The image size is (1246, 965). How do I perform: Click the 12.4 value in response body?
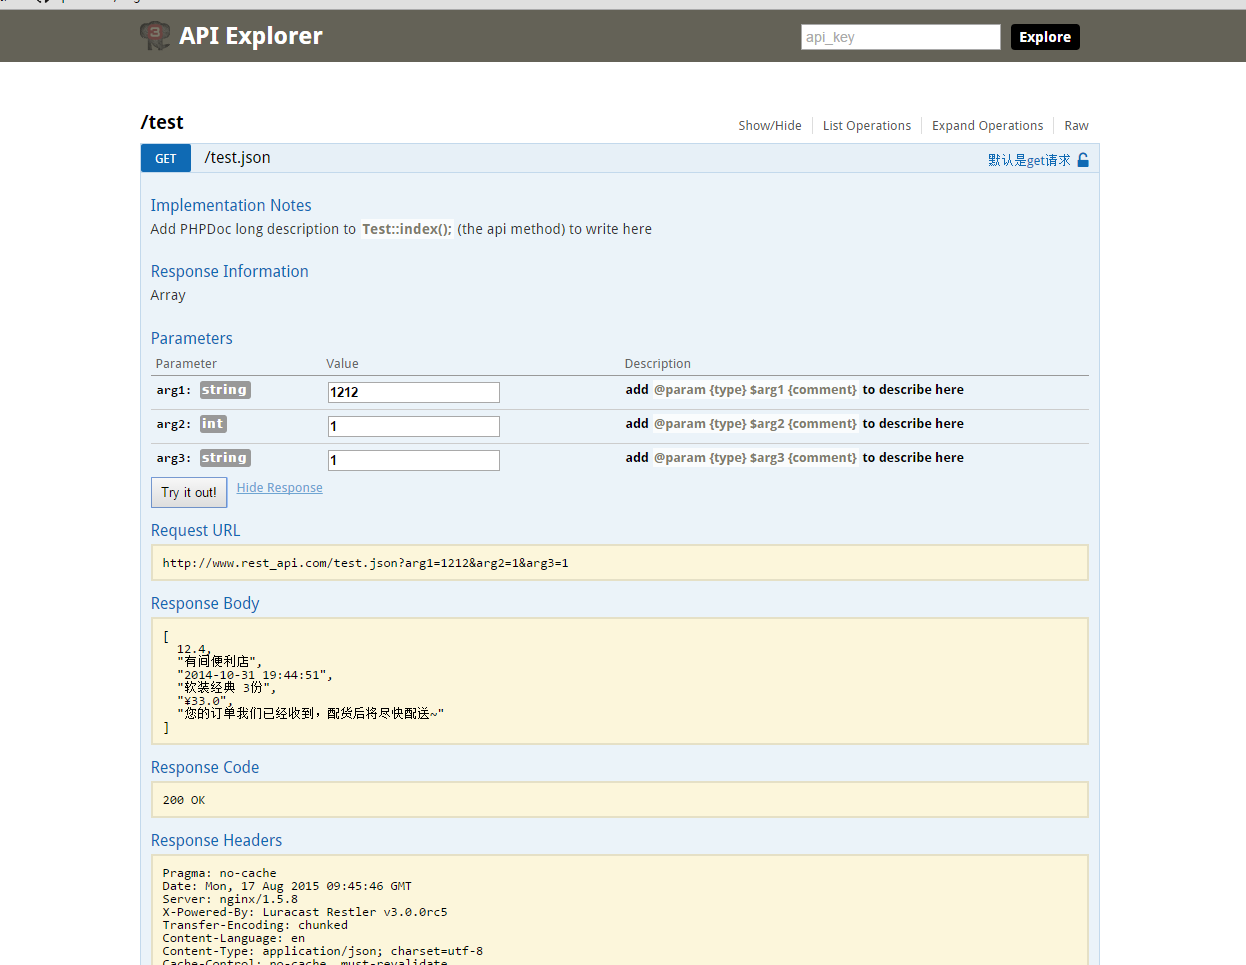193,649
